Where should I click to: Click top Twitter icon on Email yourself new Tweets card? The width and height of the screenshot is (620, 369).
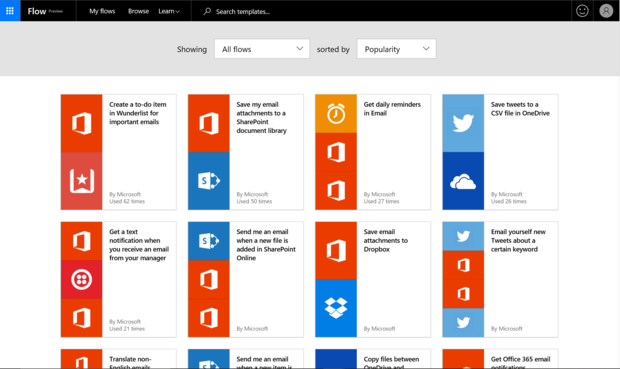(463, 236)
